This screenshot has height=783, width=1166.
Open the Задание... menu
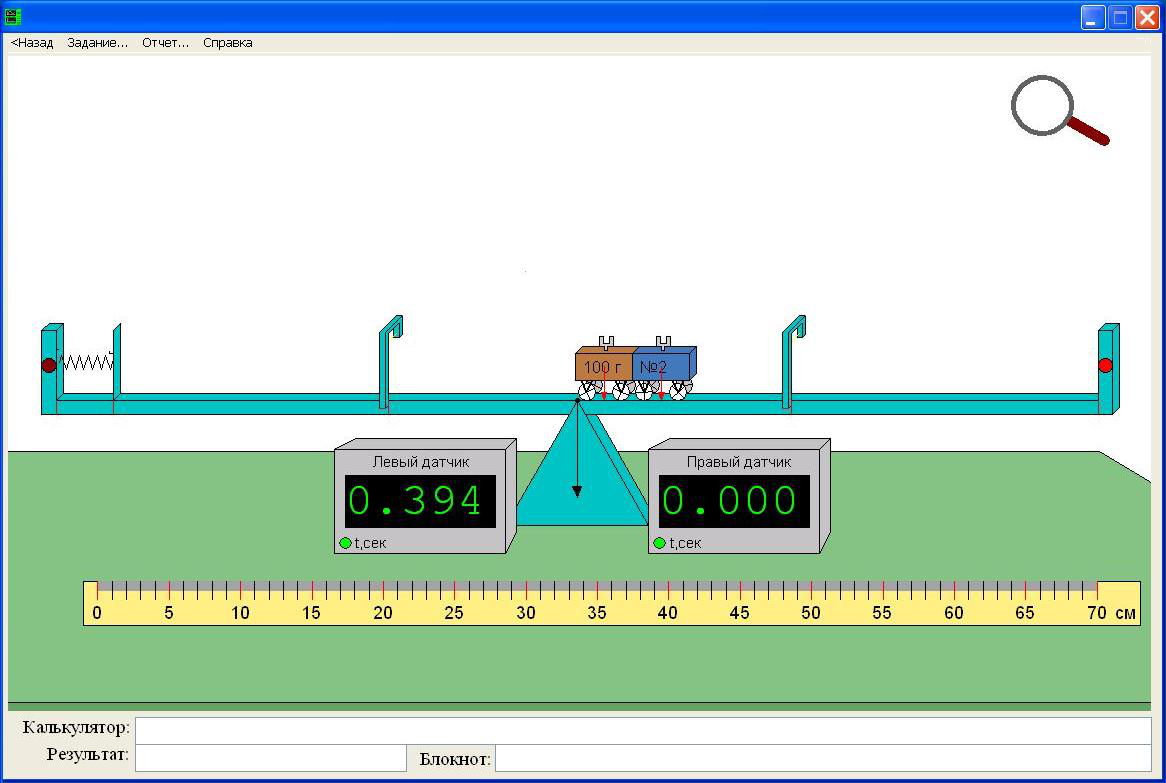[98, 43]
